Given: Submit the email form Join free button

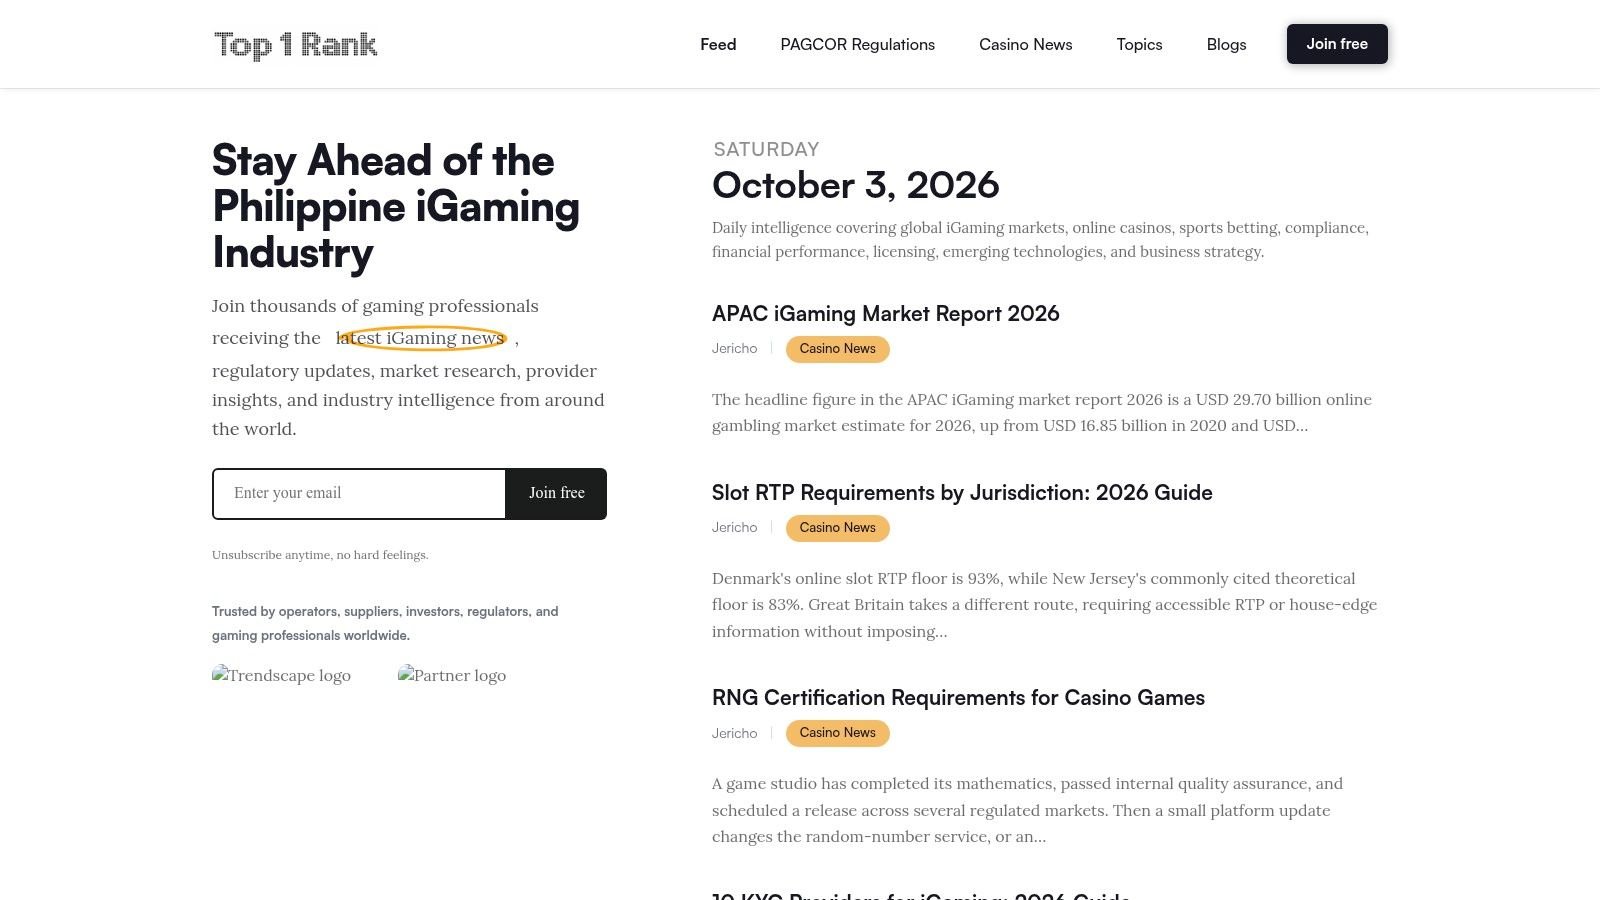Looking at the screenshot, I should coord(556,494).
